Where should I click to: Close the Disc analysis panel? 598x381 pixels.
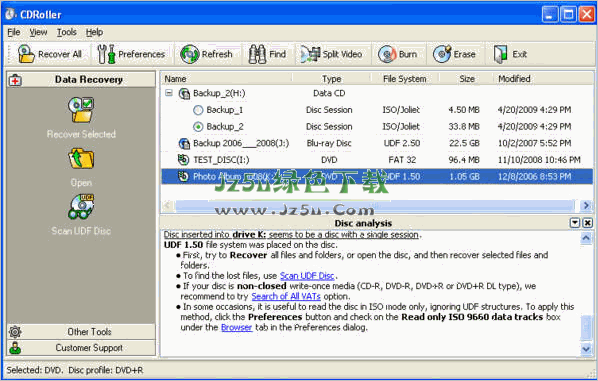(x=588, y=223)
